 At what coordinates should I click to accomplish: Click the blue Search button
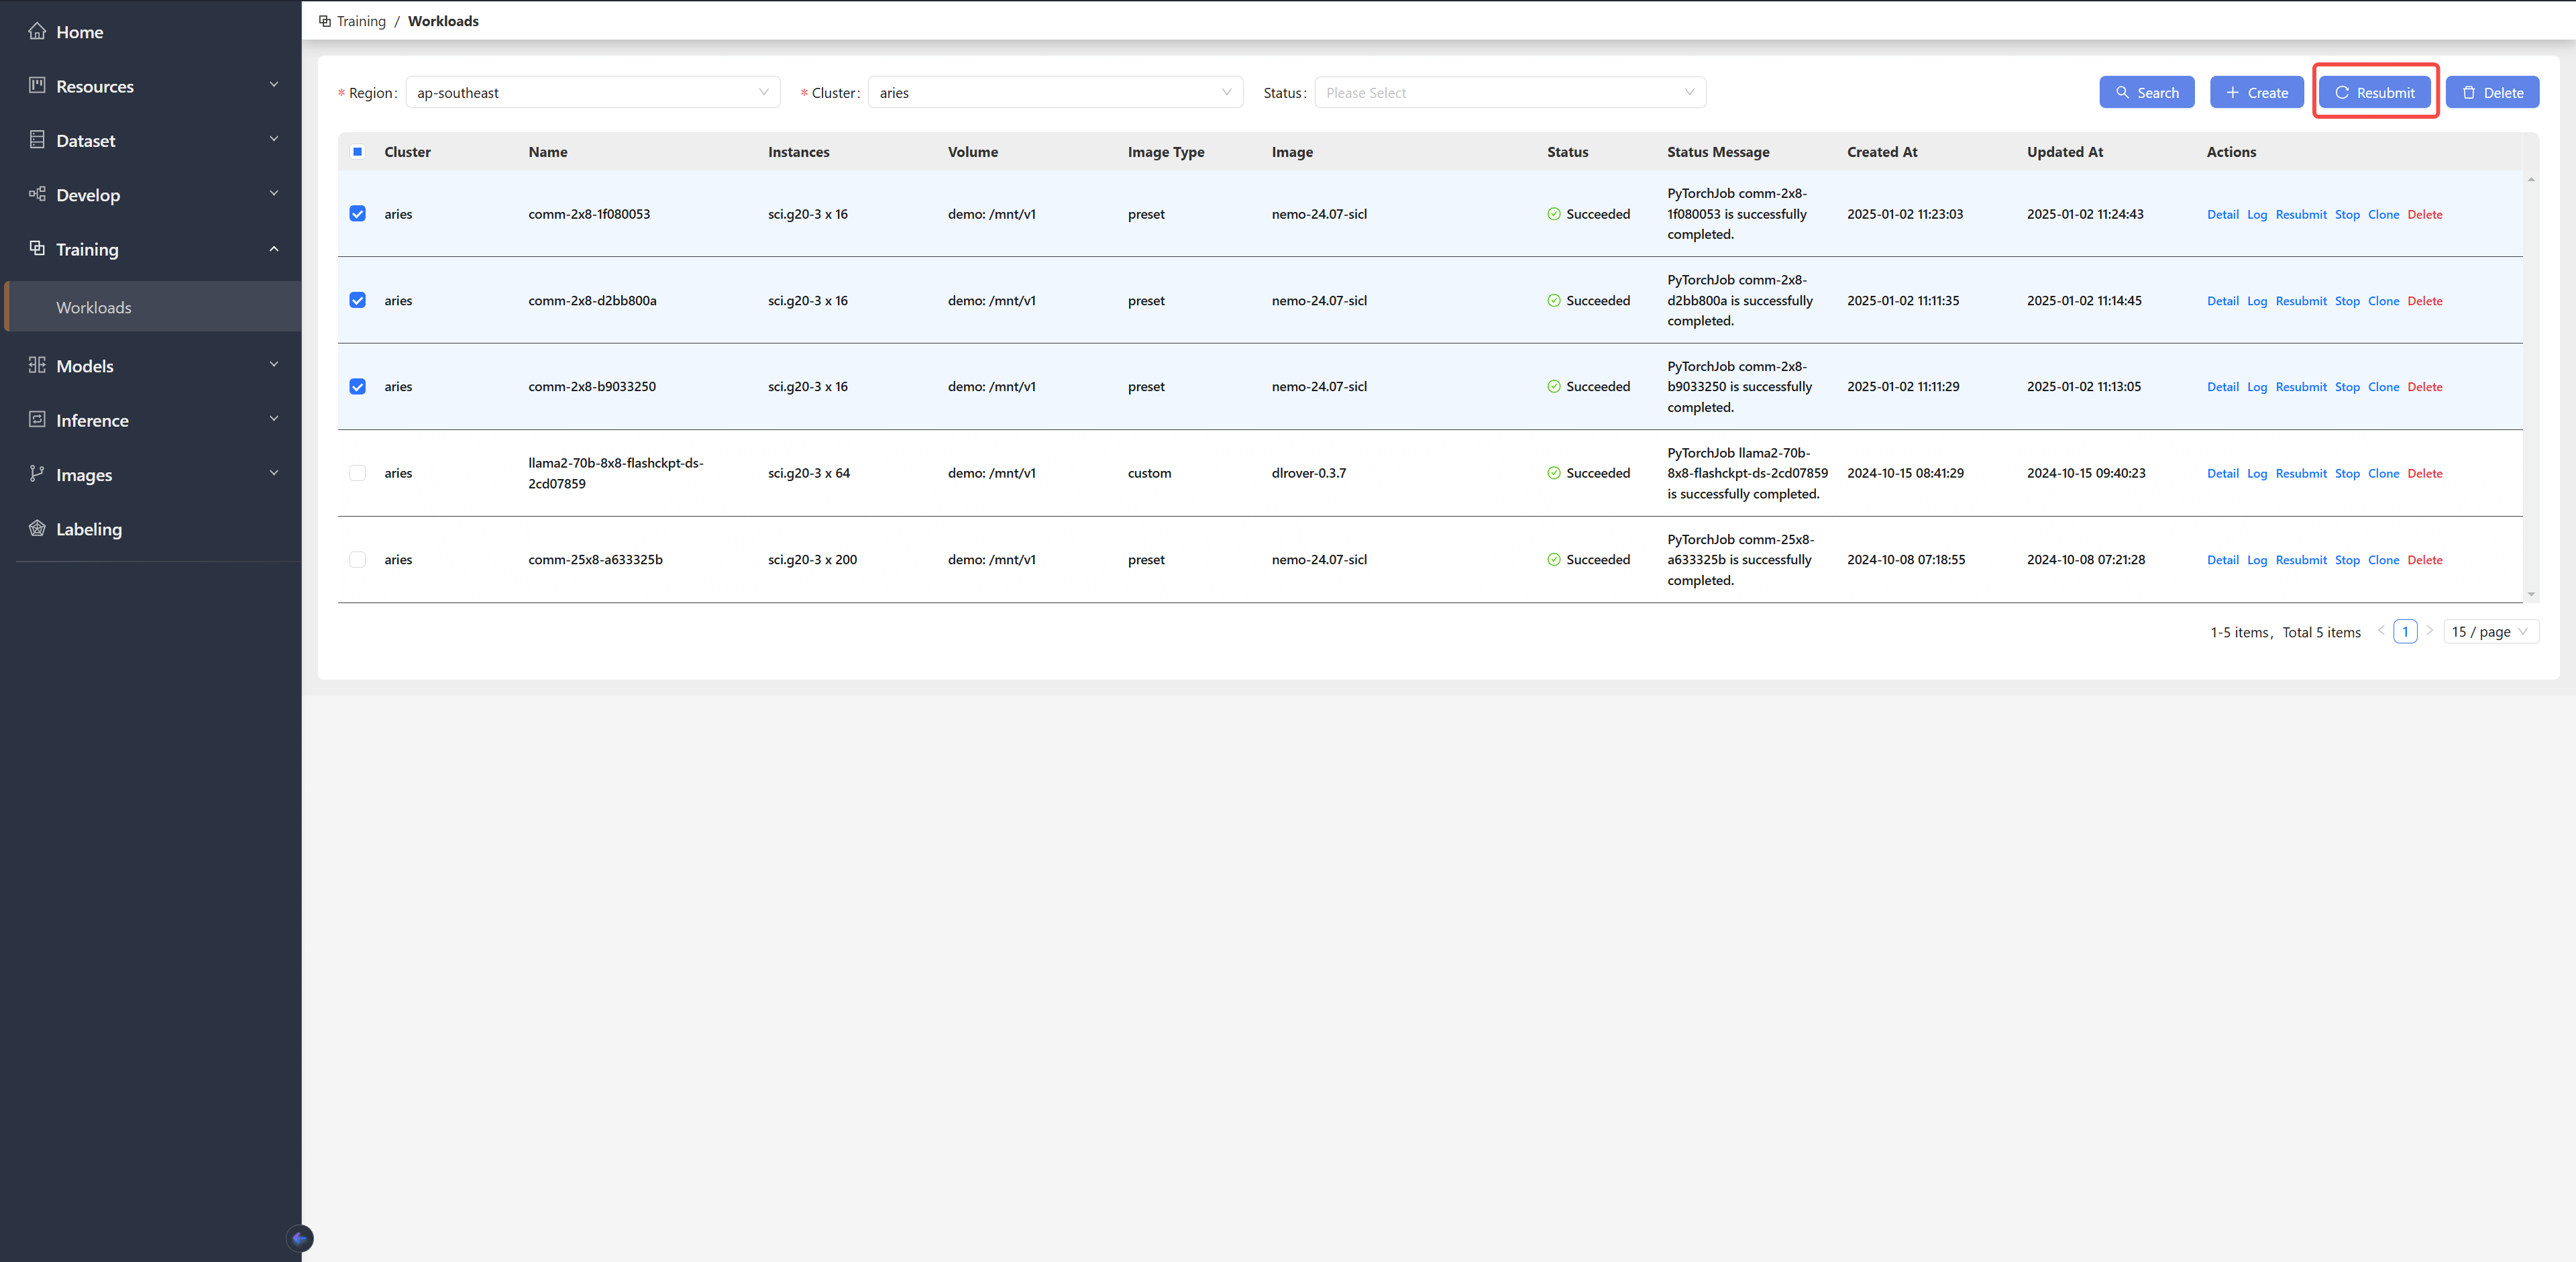[x=2146, y=93]
